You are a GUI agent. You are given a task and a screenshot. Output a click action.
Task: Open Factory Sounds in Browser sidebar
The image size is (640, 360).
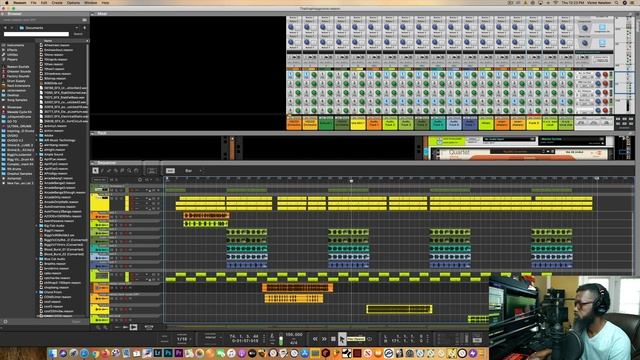coord(18,76)
